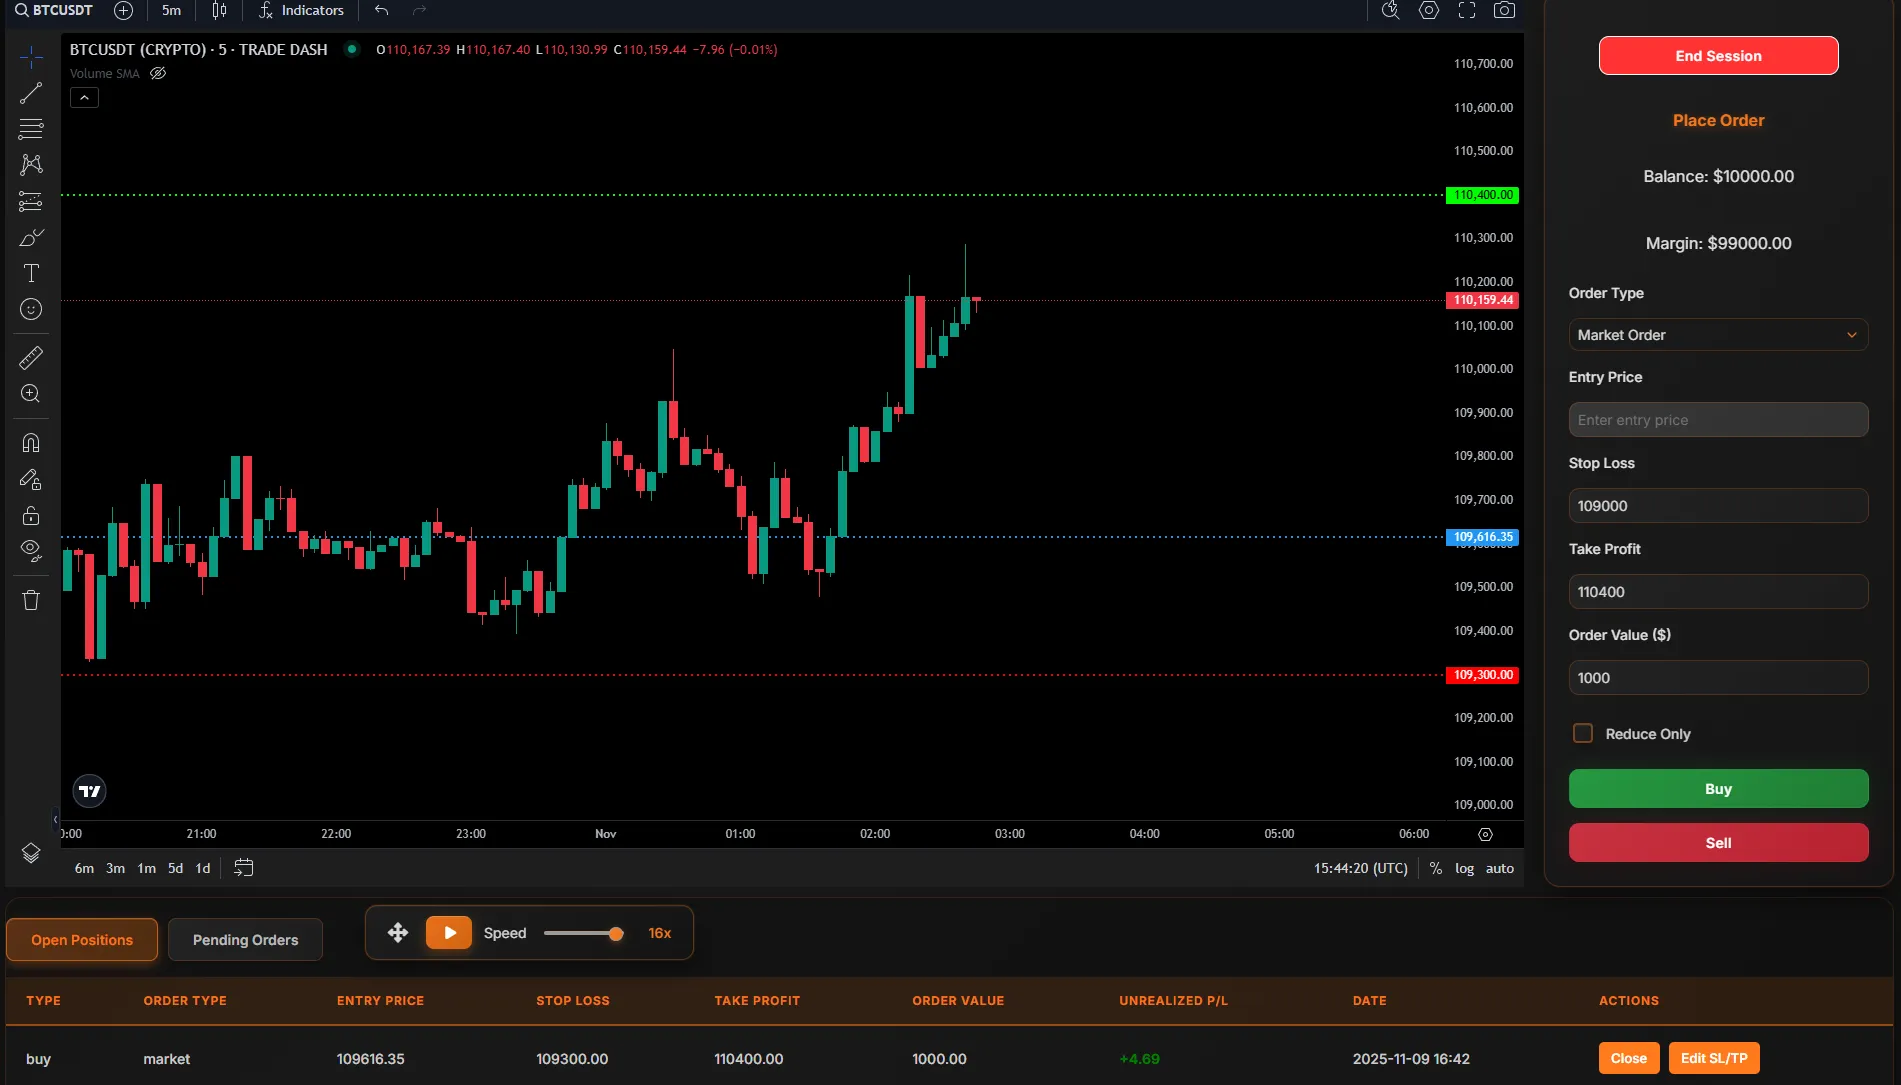Toggle magnet mode for drawings
Viewport: 1901px width, 1085px height.
31,443
